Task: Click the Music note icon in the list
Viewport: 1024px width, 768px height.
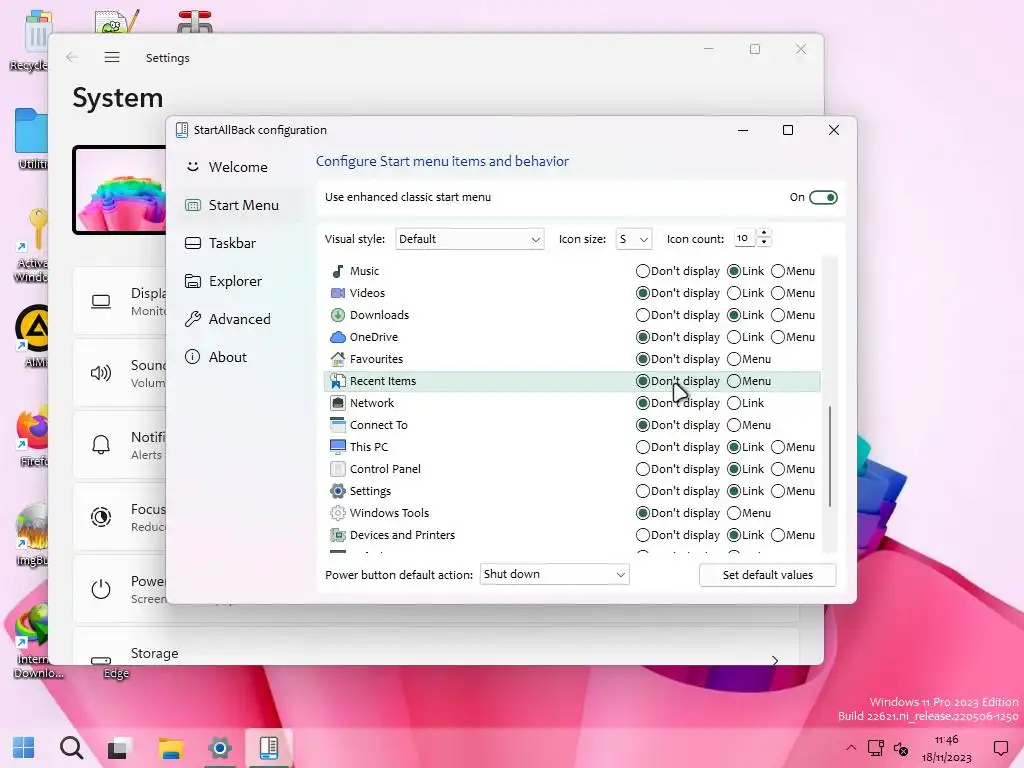Action: [x=338, y=271]
